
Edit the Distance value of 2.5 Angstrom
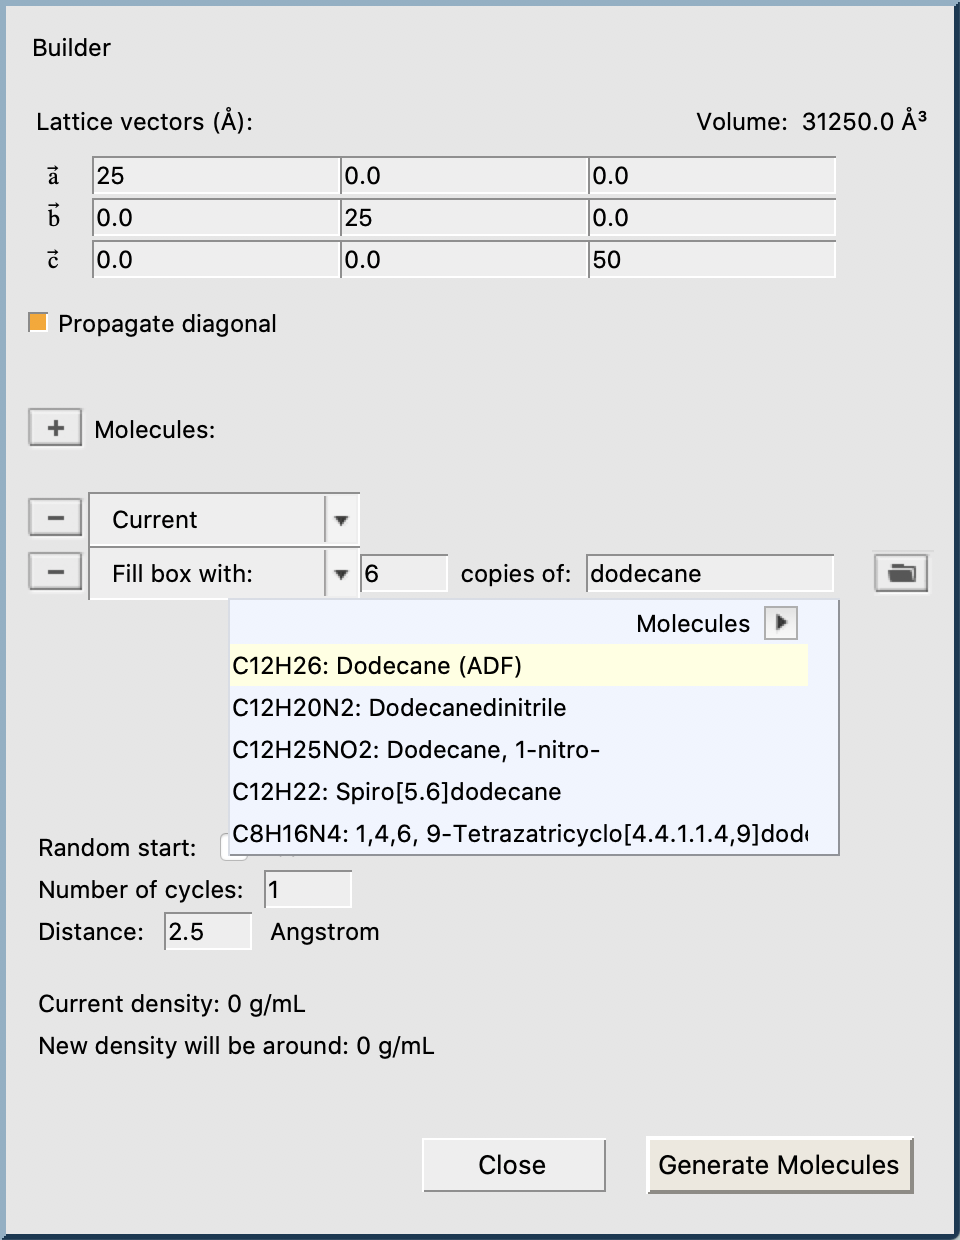[x=207, y=930]
